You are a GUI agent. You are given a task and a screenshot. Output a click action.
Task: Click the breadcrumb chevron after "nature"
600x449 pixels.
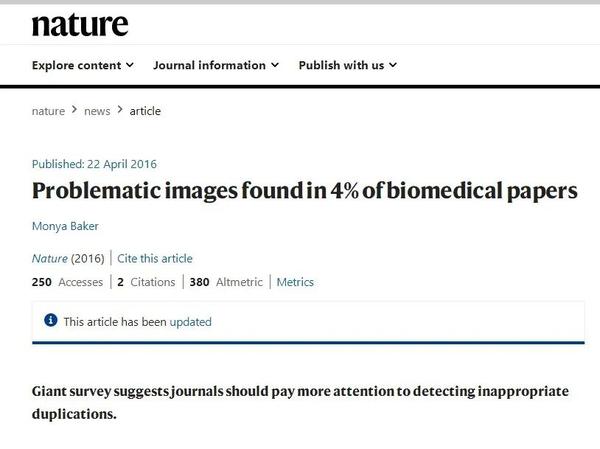(74, 111)
